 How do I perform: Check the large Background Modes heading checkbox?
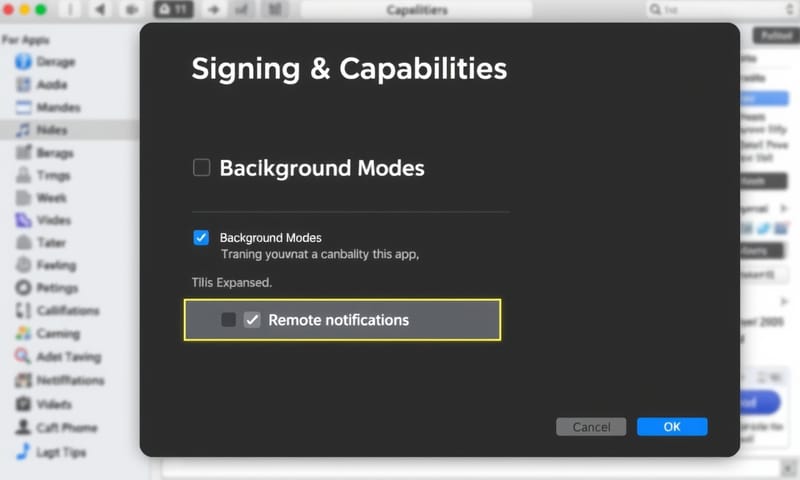202,167
